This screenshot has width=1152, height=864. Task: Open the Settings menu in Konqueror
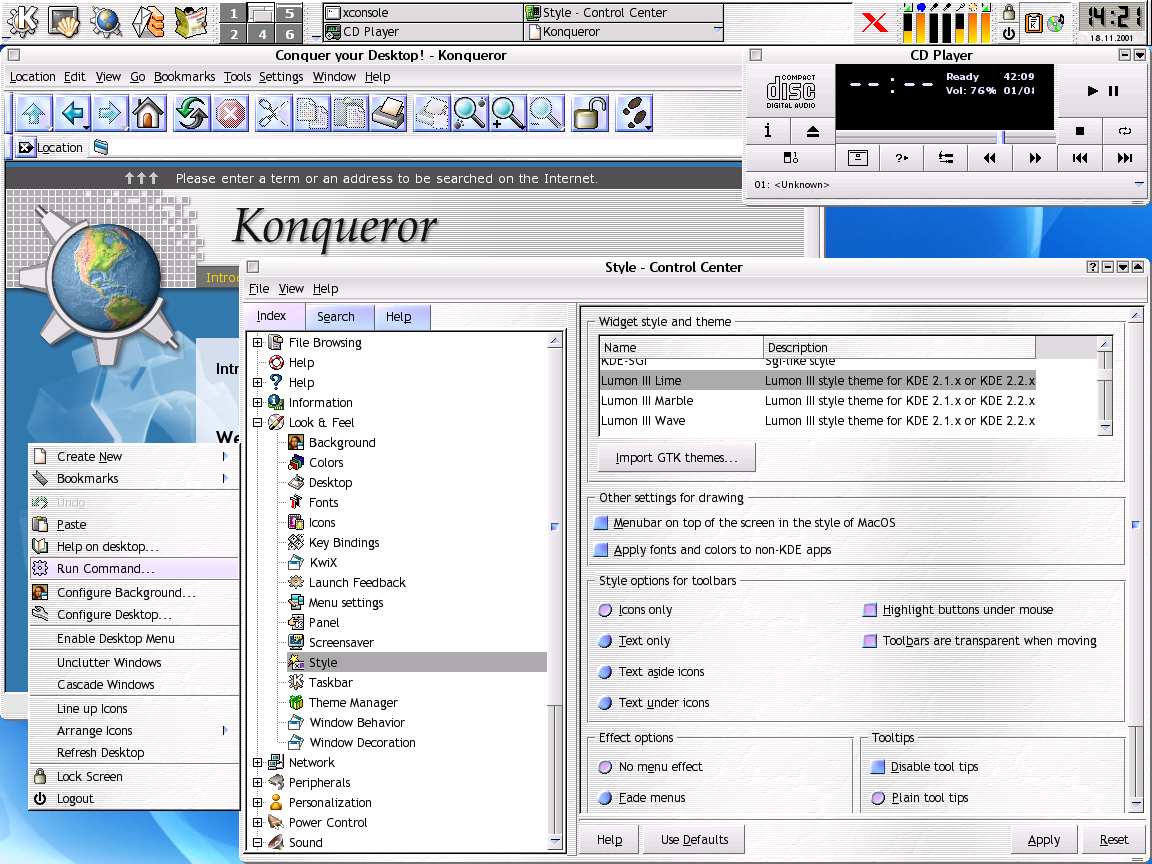click(281, 76)
